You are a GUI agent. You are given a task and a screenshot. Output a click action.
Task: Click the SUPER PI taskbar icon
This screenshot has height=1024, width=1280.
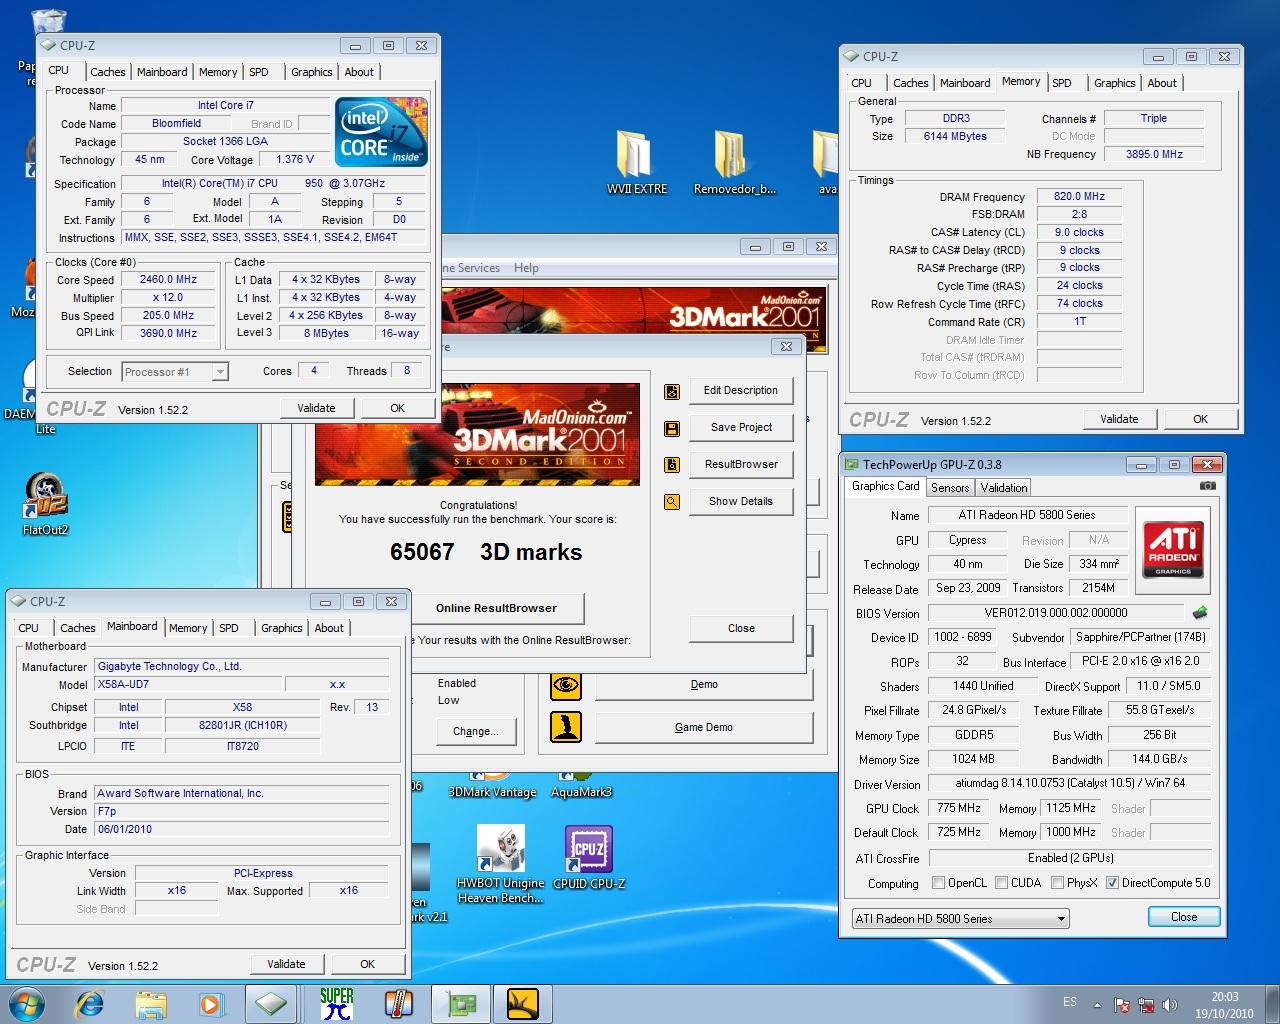tap(337, 1004)
